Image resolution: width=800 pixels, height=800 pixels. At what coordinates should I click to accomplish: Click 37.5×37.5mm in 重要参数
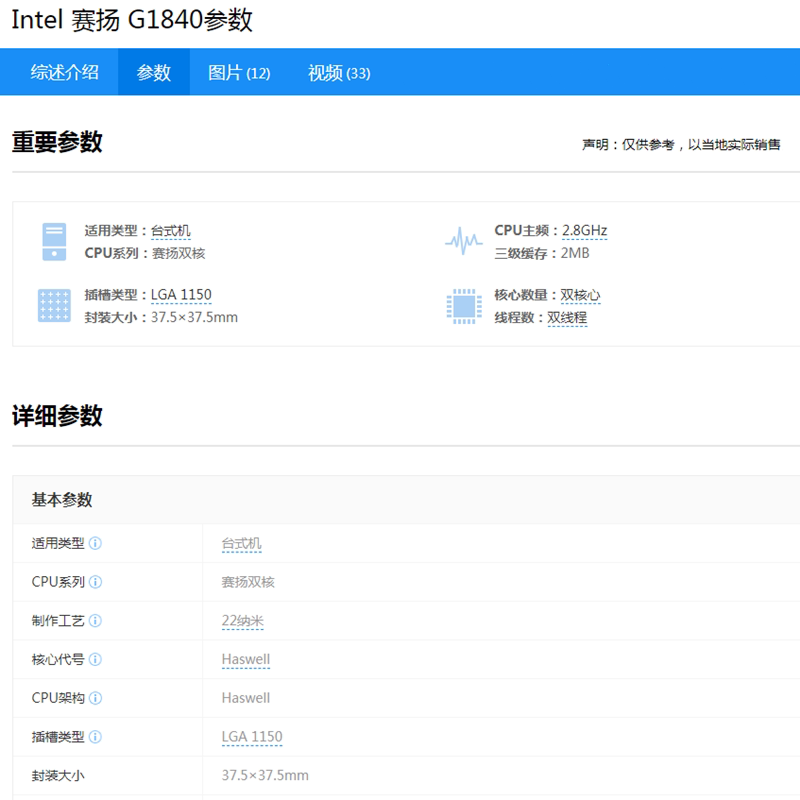[x=194, y=317]
